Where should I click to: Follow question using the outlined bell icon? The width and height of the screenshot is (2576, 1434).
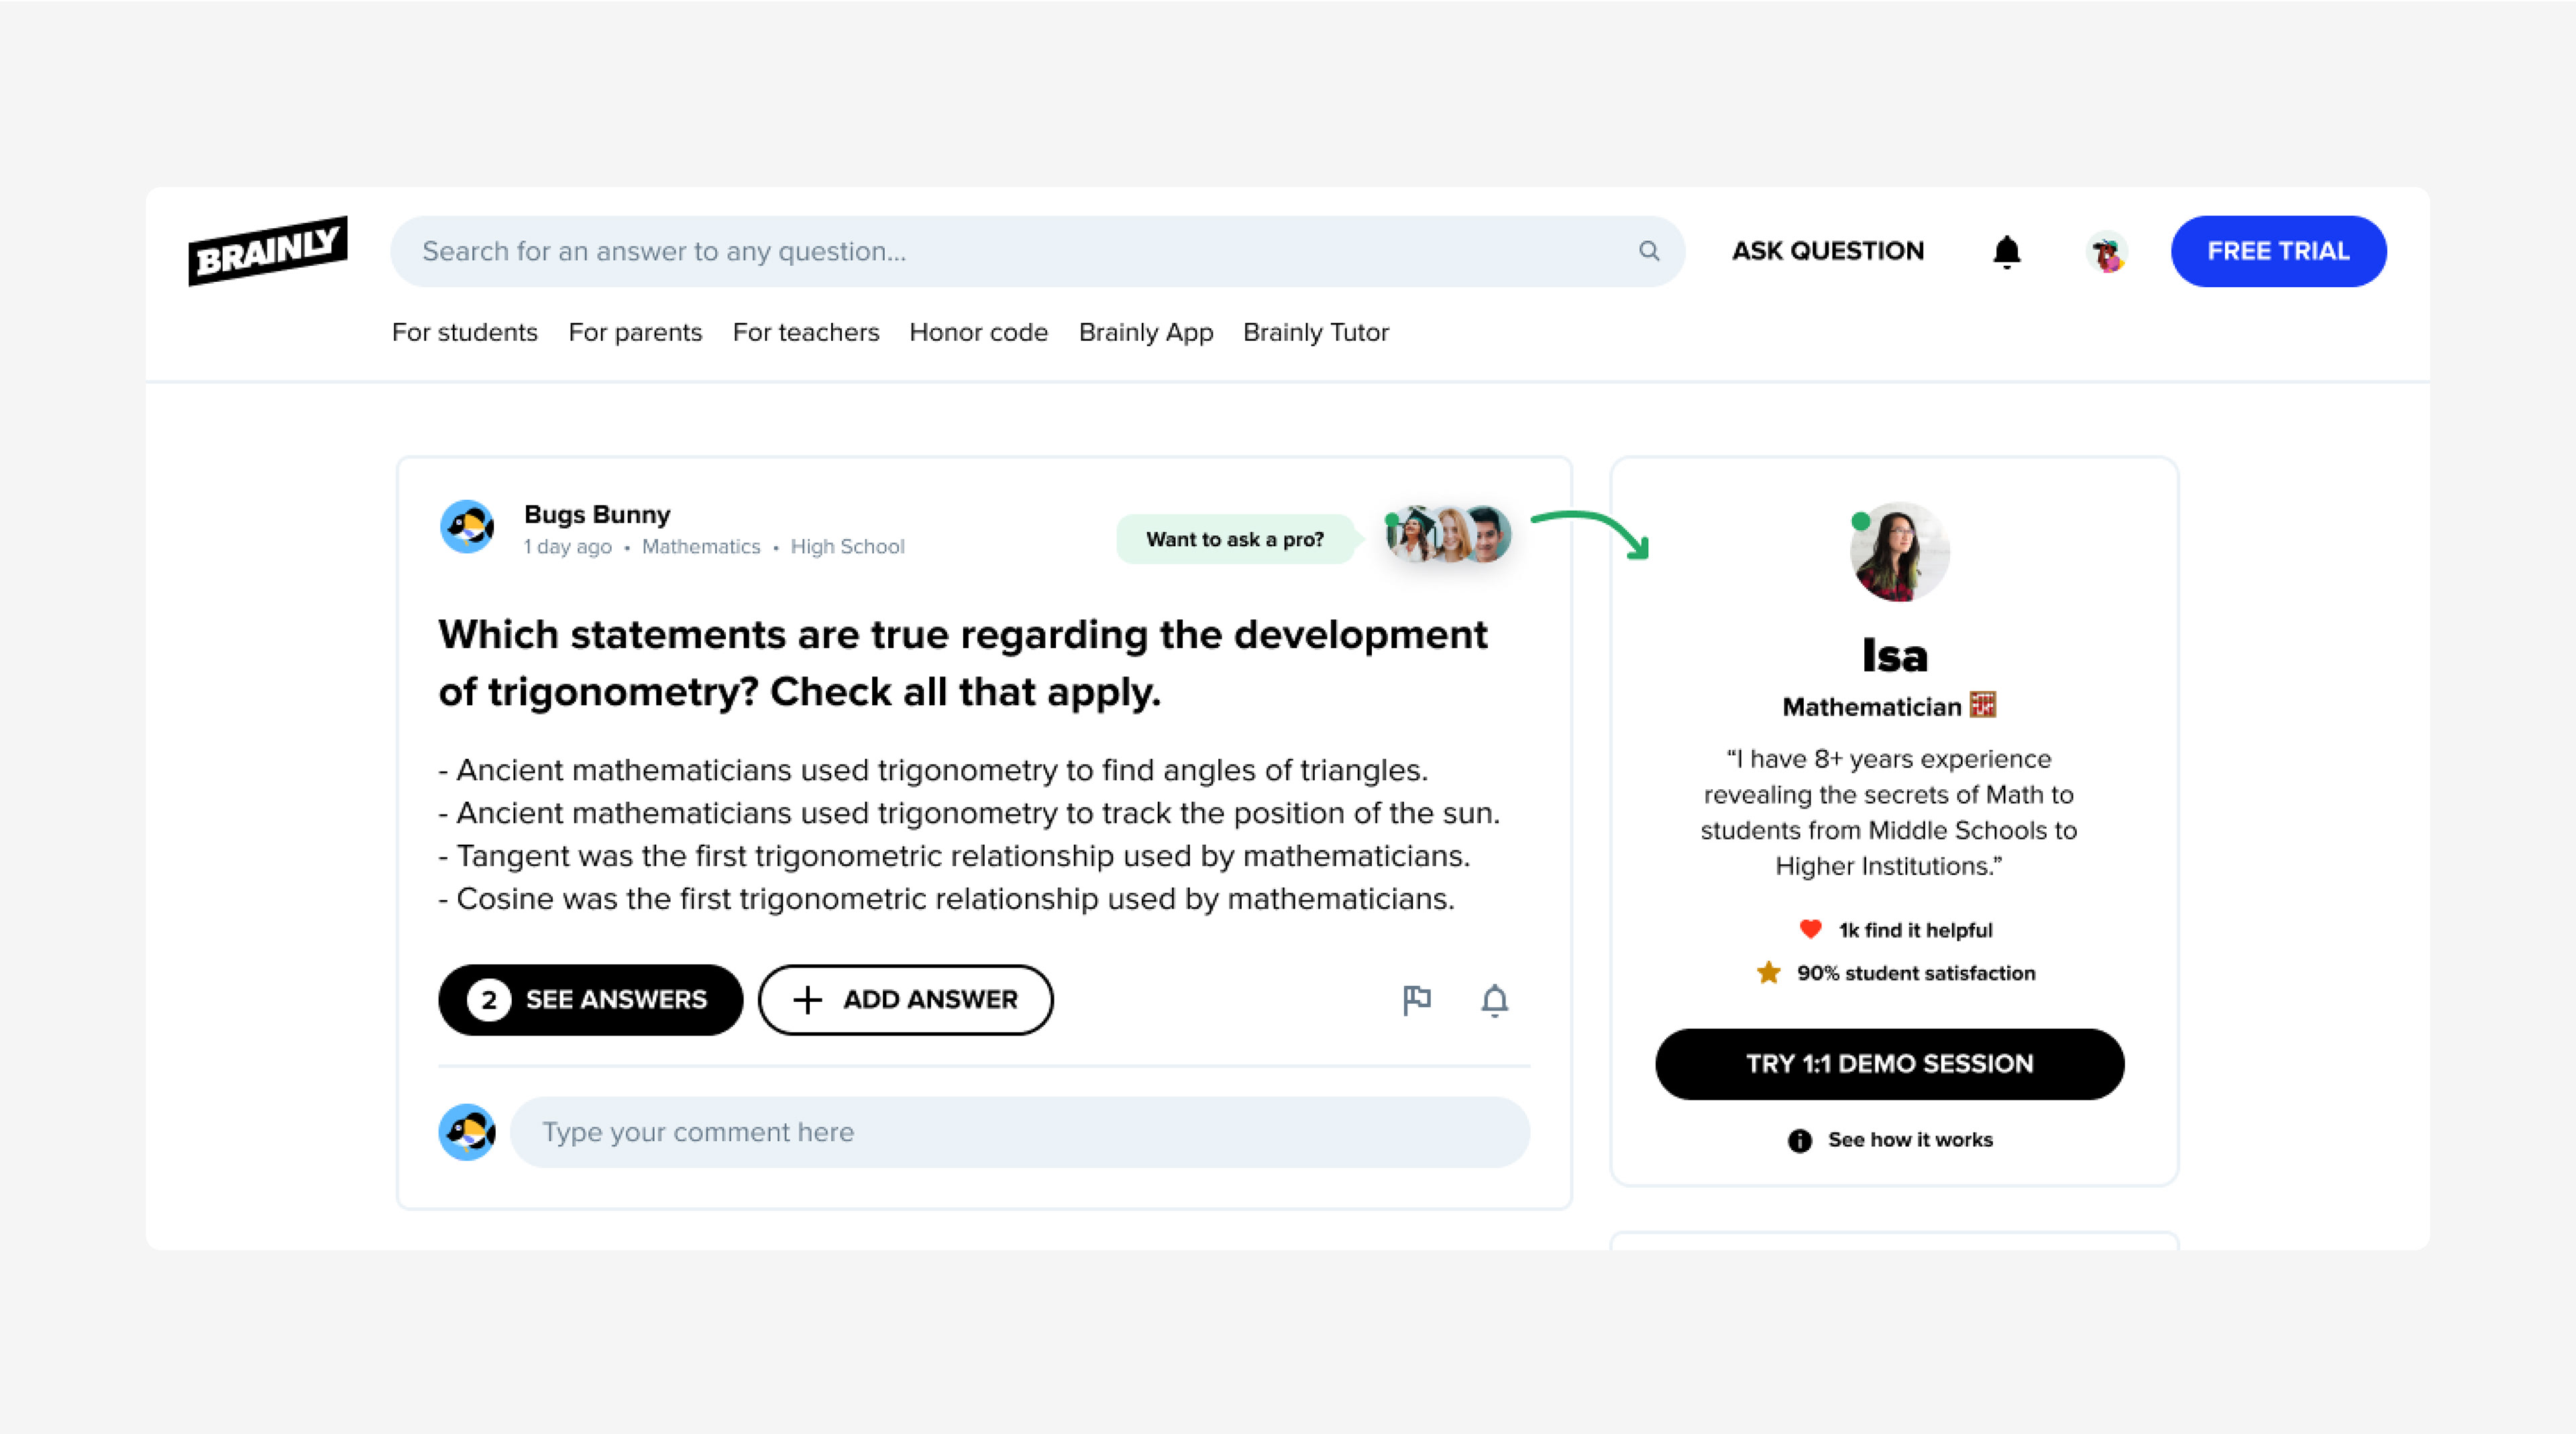pyautogui.click(x=1494, y=1000)
